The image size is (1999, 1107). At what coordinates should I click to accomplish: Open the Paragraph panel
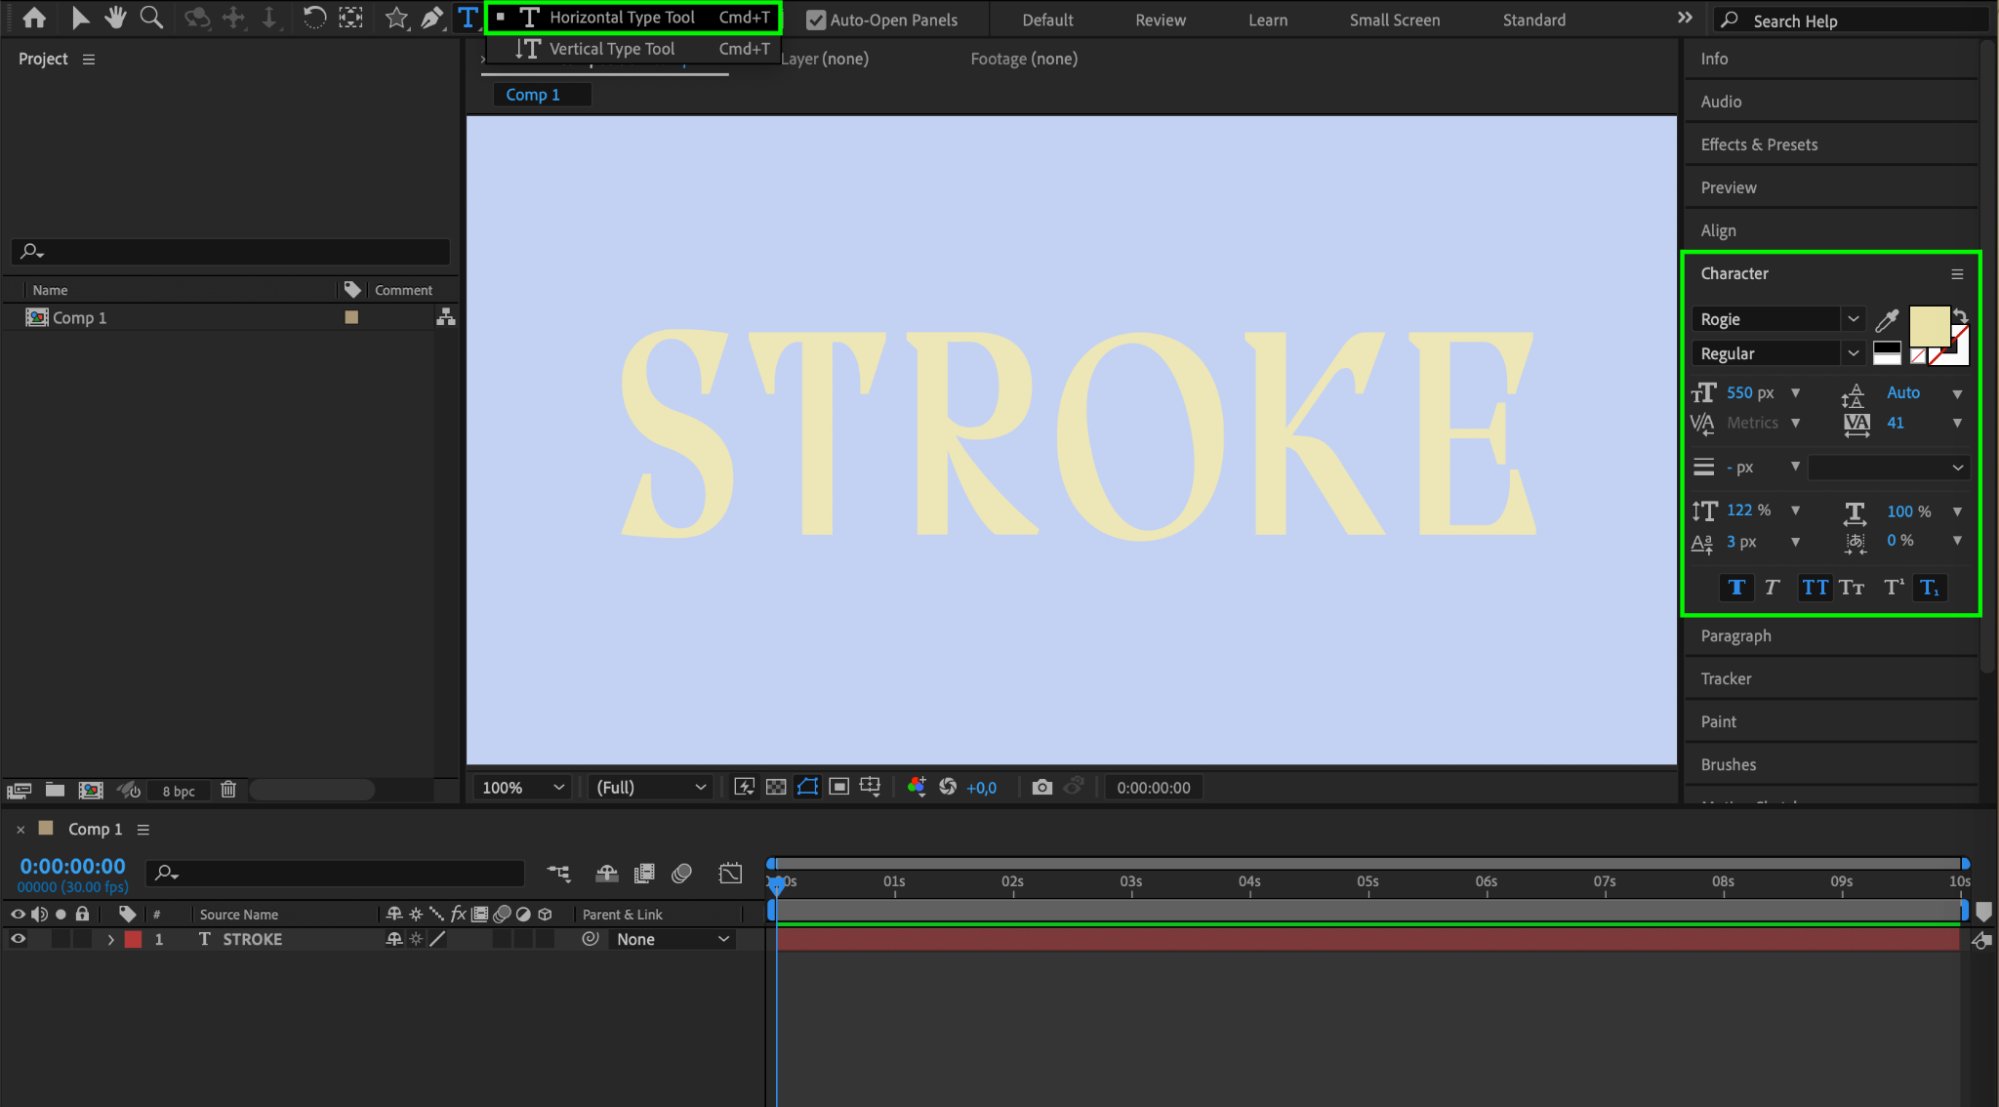[1735, 636]
